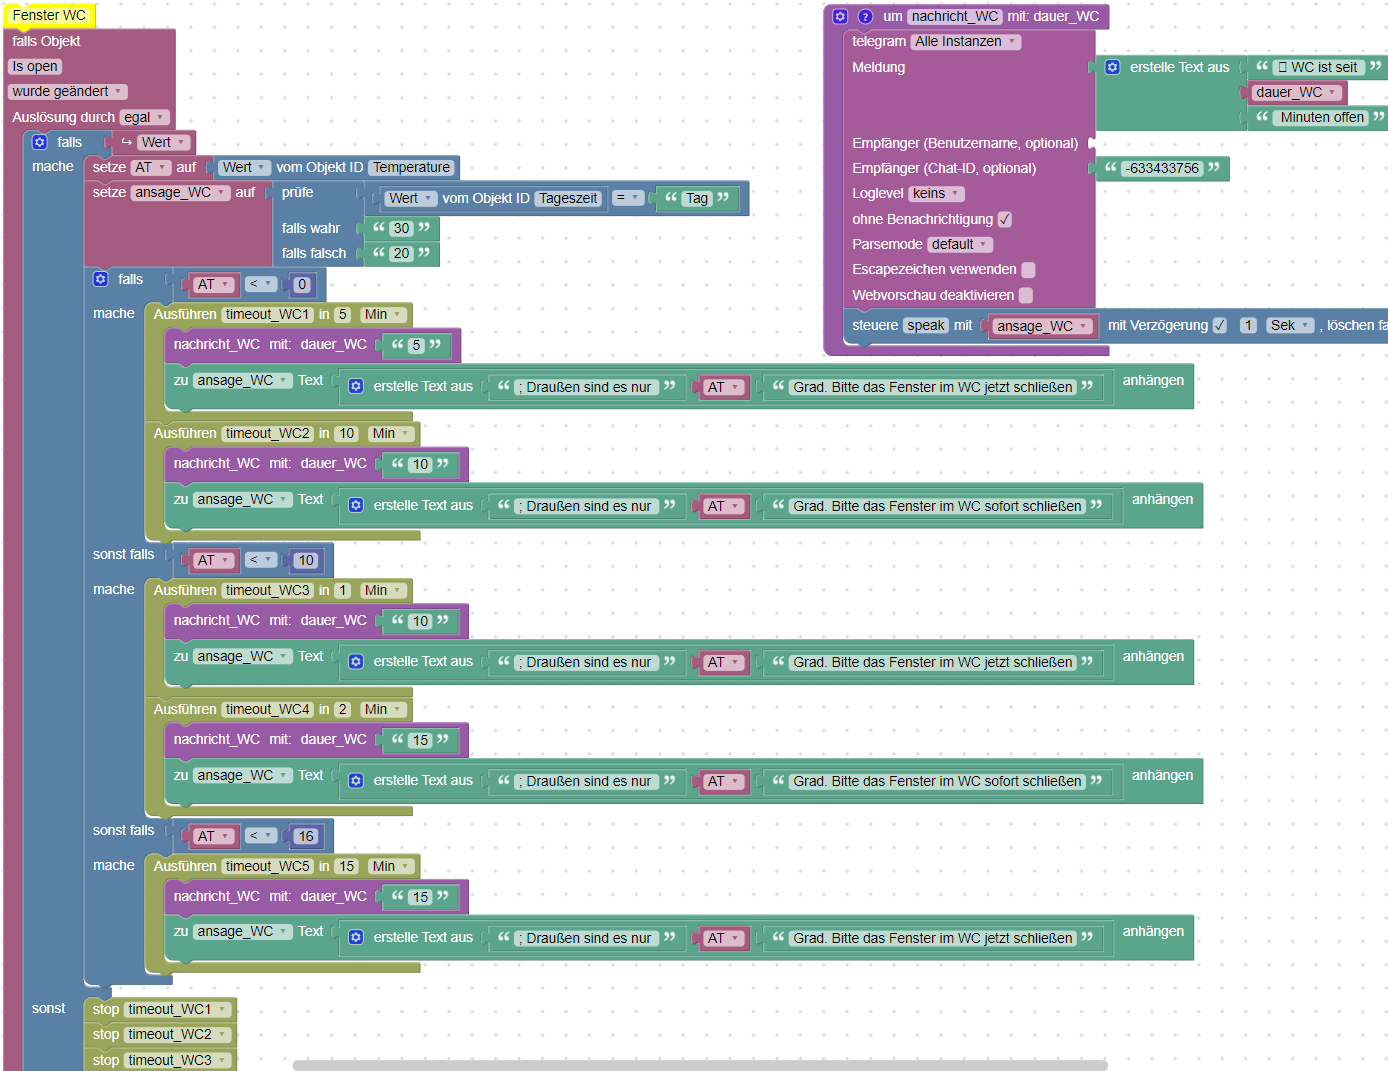The image size is (1388, 1071).
Task: Open Min unit dropdown of timeout_WC5
Action: tap(391, 866)
